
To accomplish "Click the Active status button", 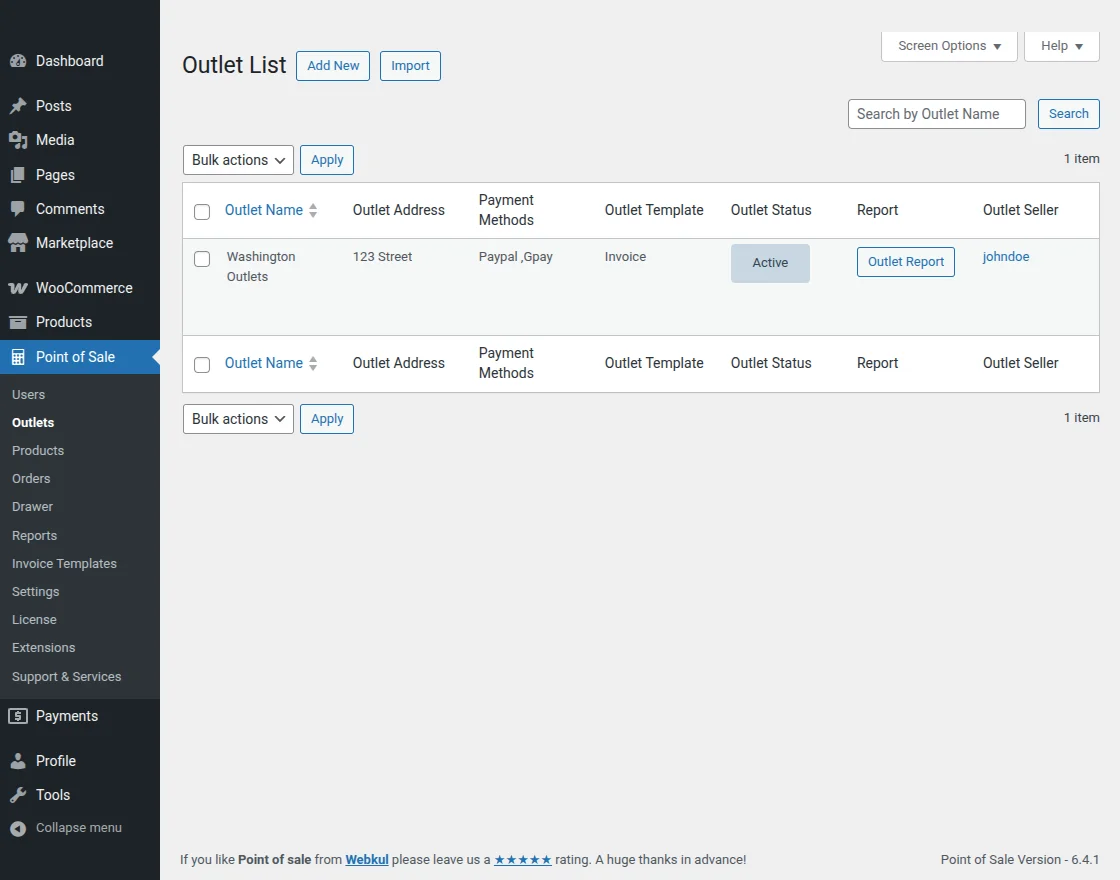I will [770, 263].
